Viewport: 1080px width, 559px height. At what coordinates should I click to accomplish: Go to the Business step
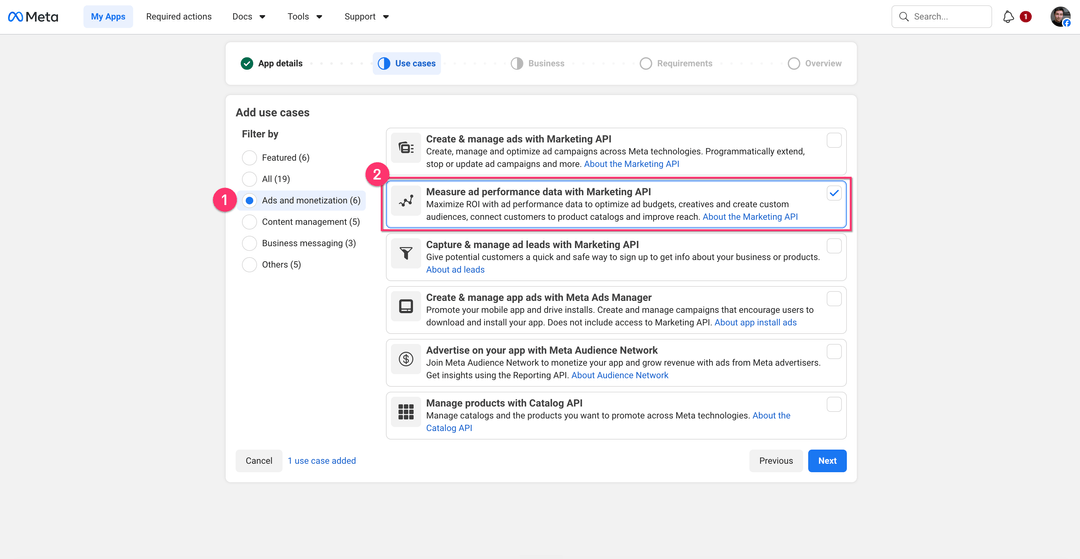[537, 63]
